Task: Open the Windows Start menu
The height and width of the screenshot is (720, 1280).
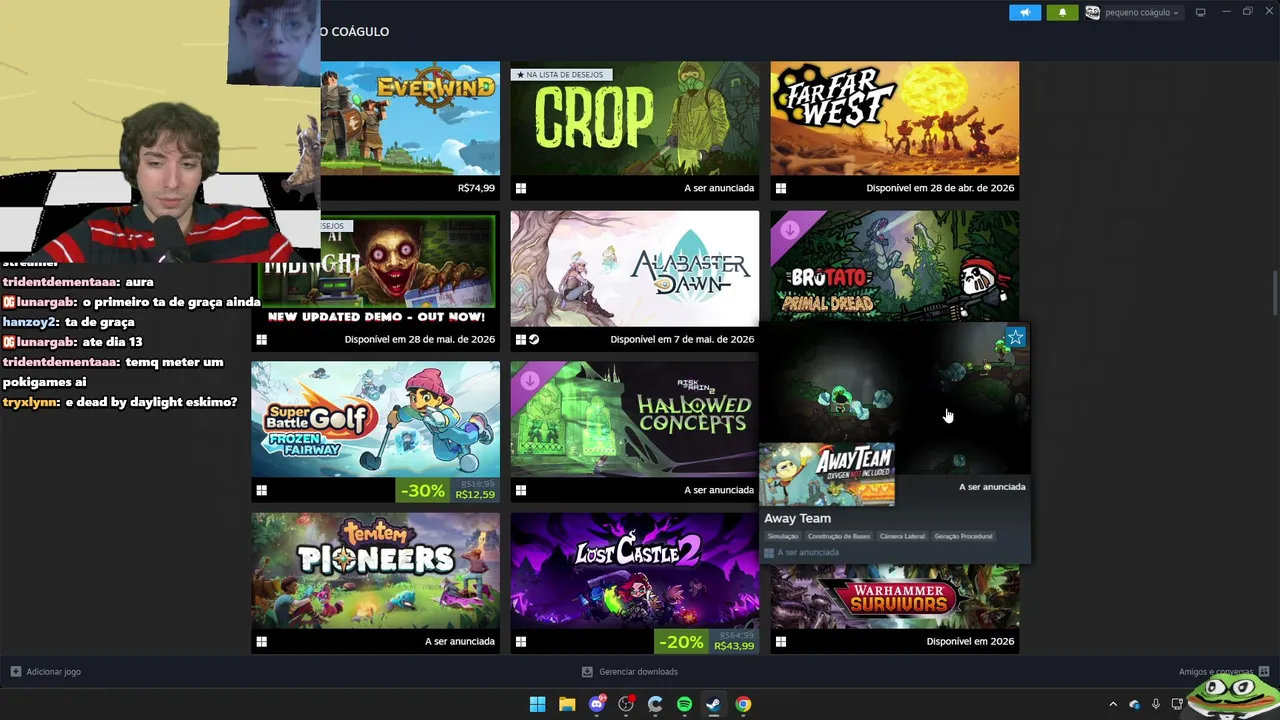Action: coord(537,704)
